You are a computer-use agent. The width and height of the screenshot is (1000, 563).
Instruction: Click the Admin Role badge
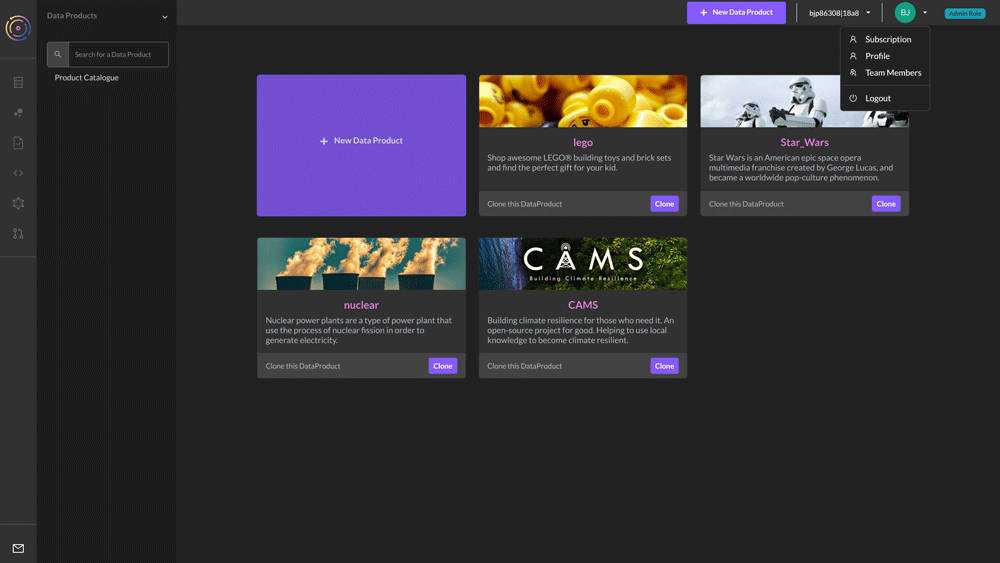(964, 13)
